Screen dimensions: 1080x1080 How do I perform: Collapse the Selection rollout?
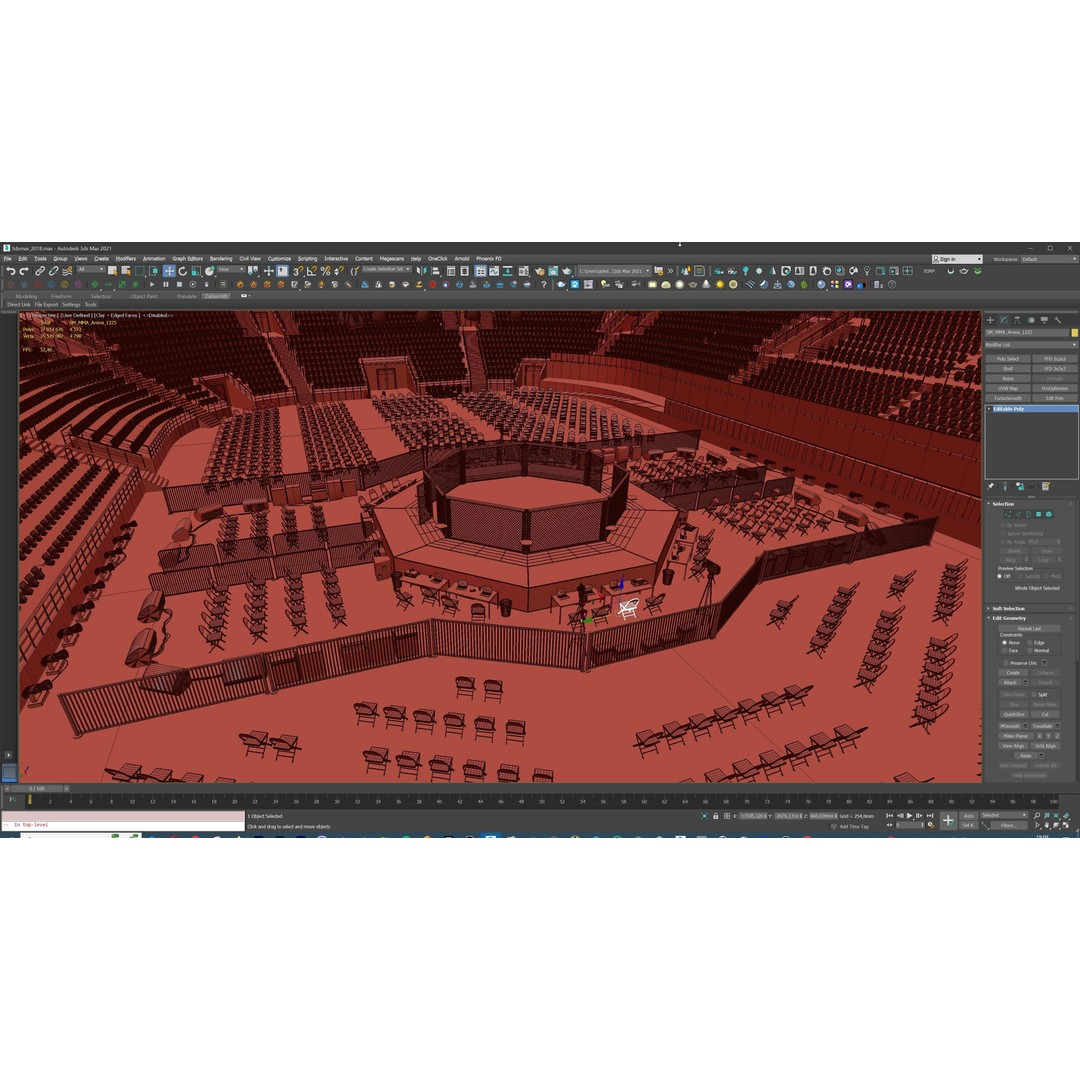(x=1004, y=503)
